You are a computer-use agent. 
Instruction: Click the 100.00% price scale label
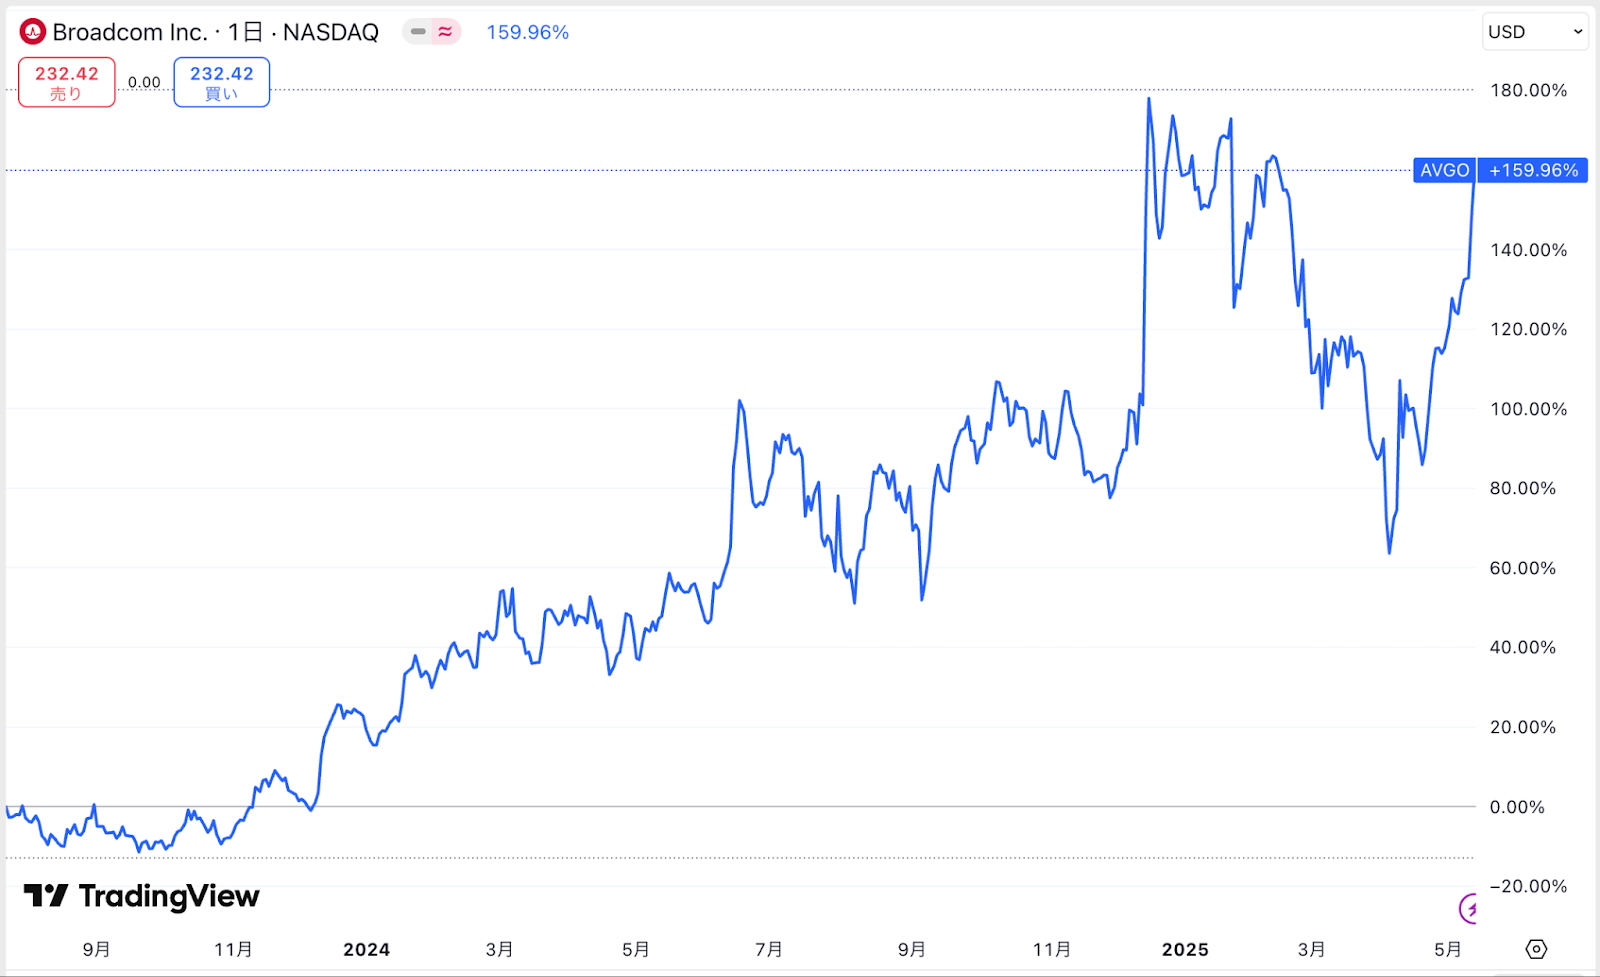coord(1528,409)
